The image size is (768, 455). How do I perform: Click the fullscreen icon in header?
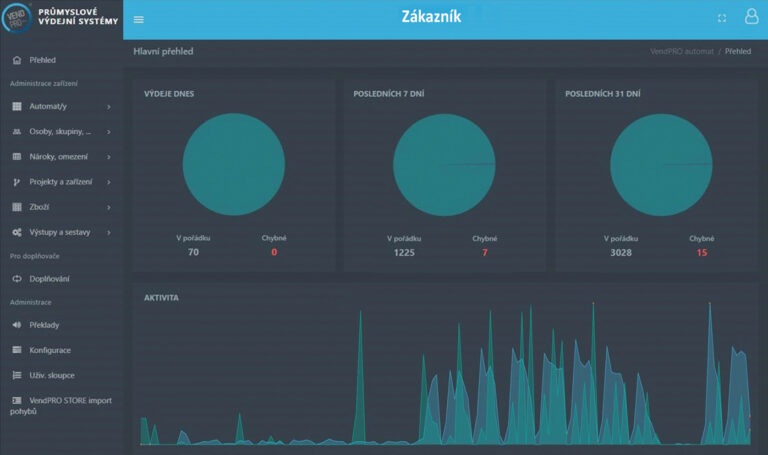(x=722, y=18)
